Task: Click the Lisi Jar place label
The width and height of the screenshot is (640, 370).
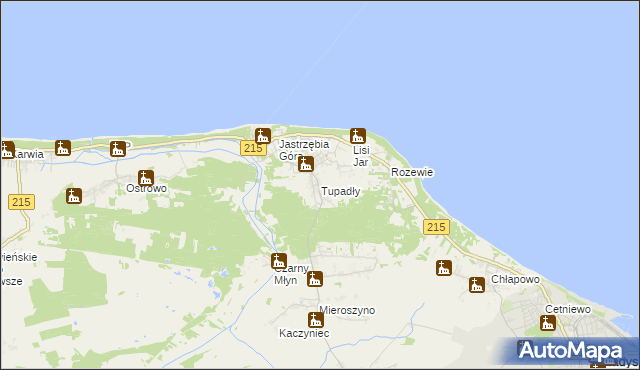Action: point(361,156)
